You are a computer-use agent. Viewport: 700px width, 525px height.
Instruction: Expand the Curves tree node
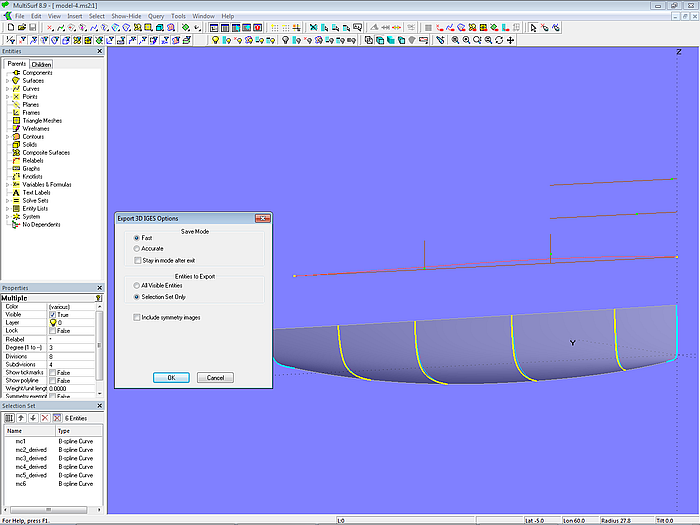(7, 89)
